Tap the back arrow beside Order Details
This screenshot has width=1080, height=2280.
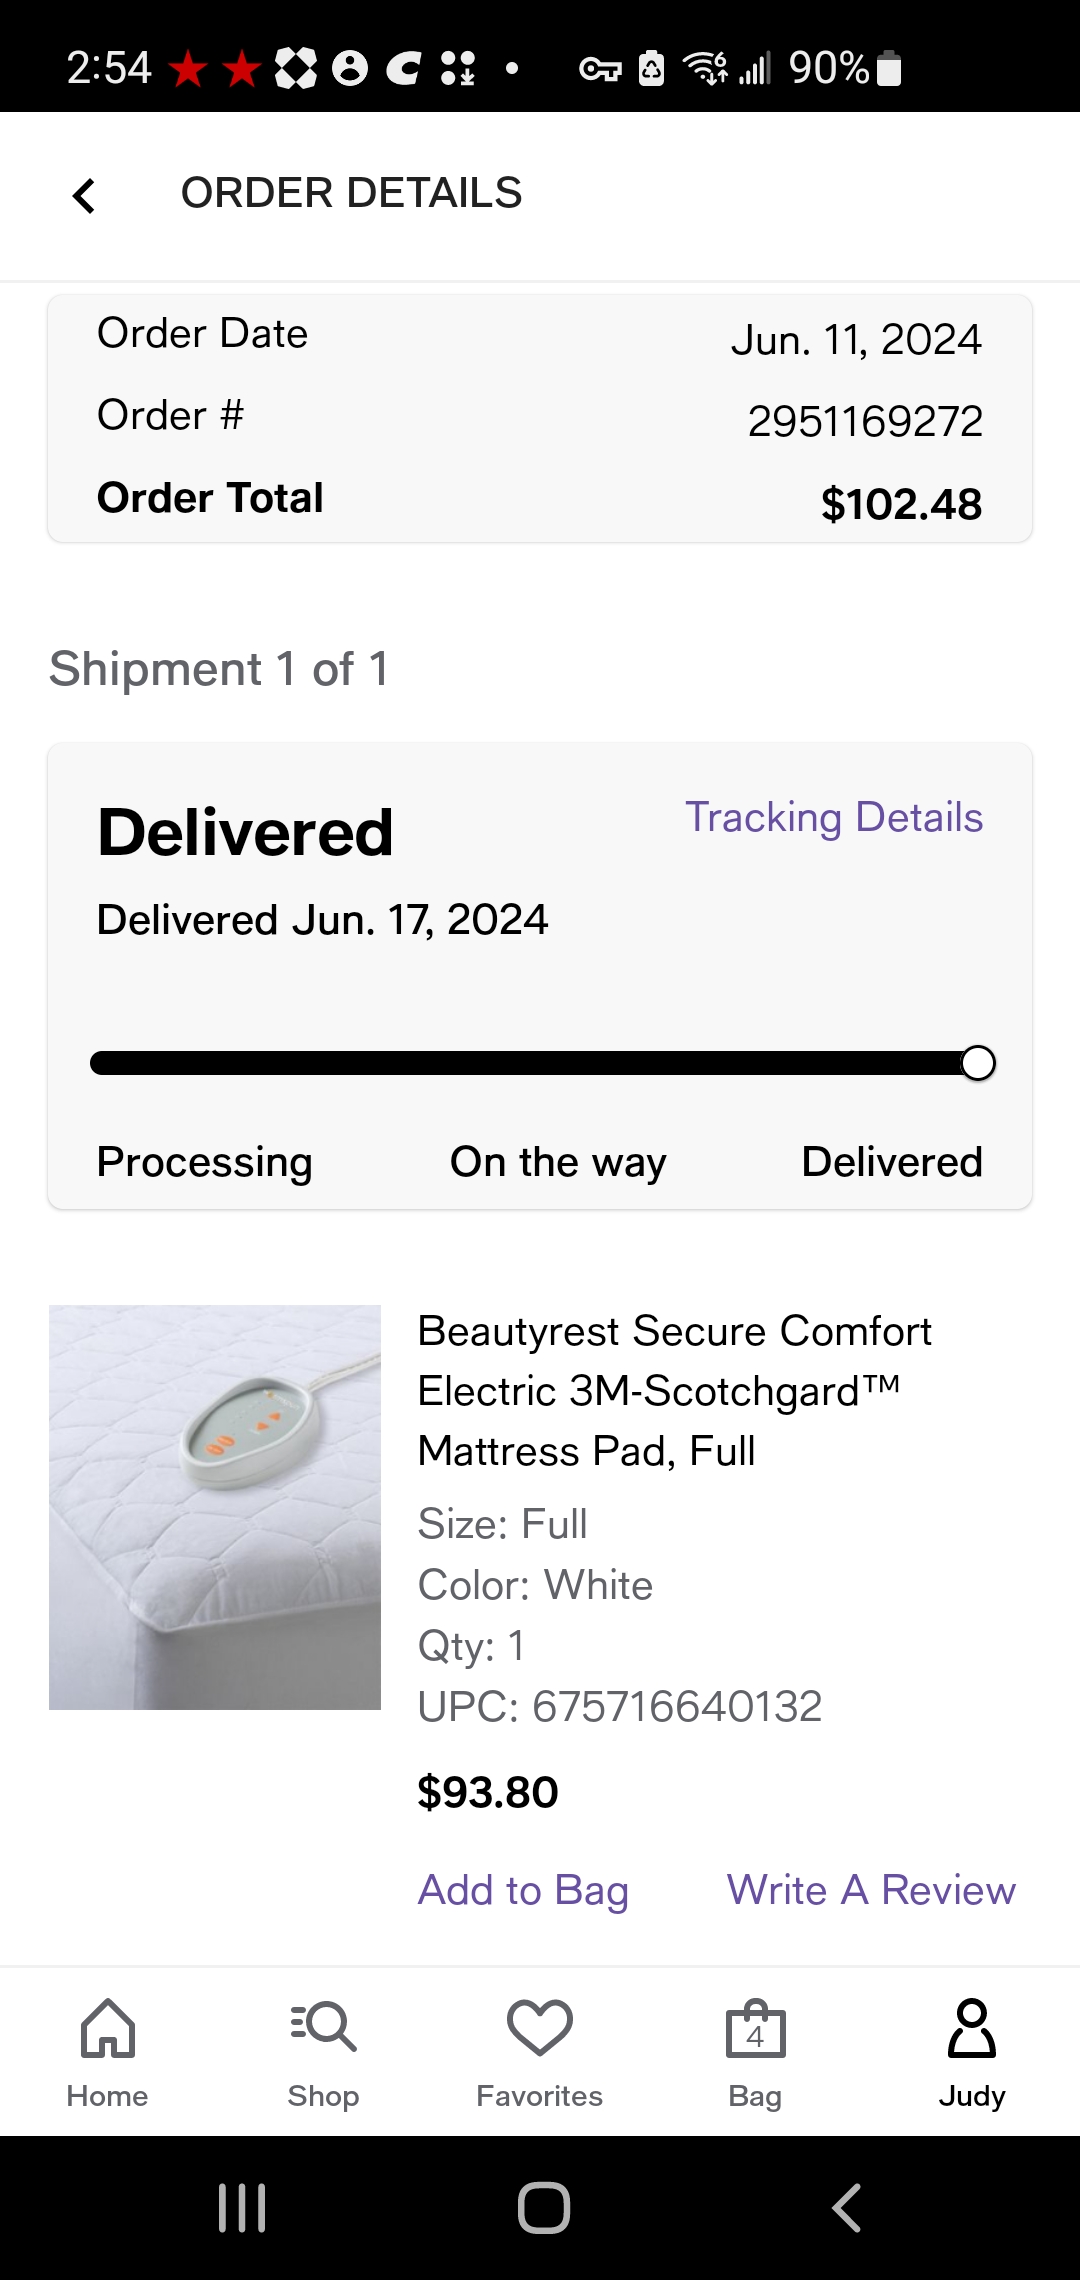click(84, 195)
